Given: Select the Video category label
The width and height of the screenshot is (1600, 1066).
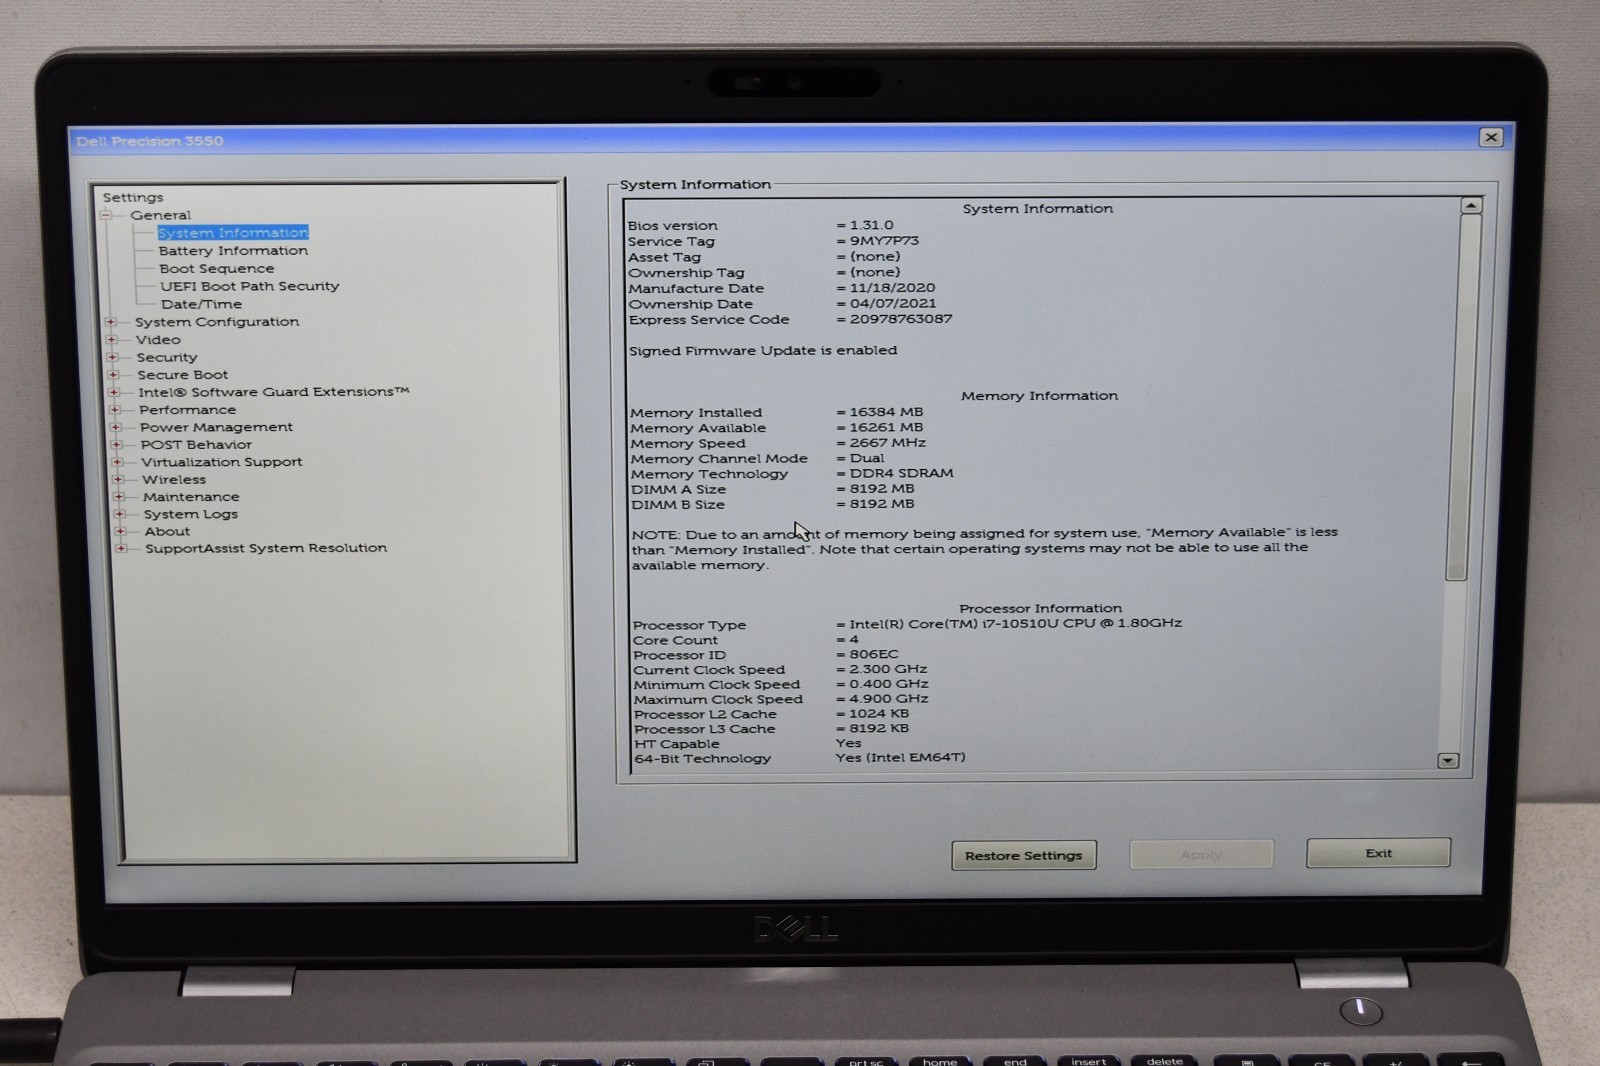Looking at the screenshot, I should tap(158, 340).
